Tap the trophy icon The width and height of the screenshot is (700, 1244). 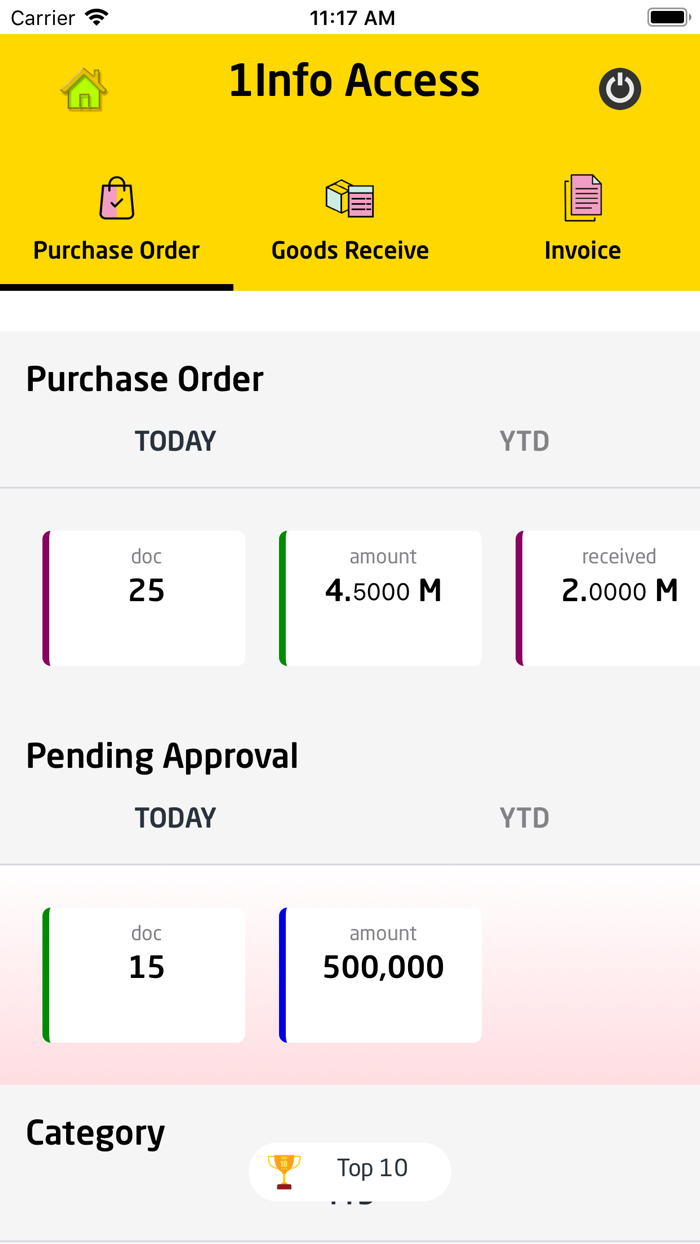click(284, 1170)
